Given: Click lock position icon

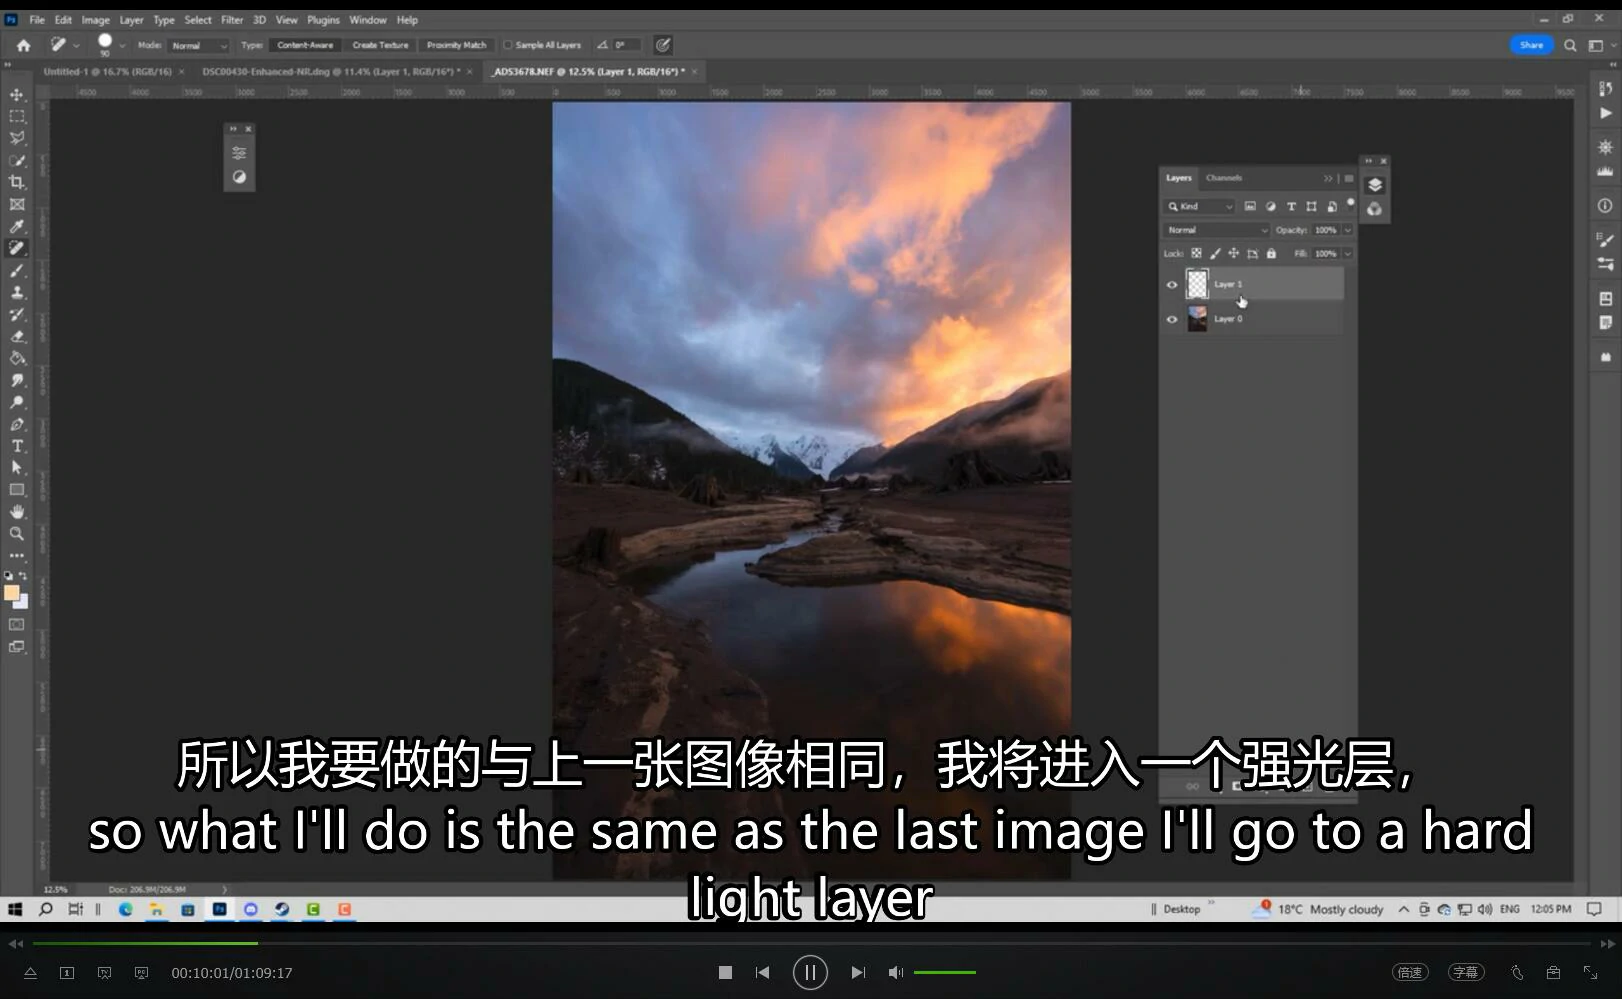Looking at the screenshot, I should (x=1234, y=254).
